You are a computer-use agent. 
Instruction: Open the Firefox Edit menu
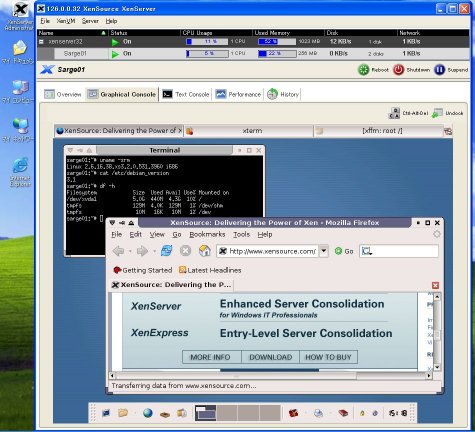tap(136, 234)
